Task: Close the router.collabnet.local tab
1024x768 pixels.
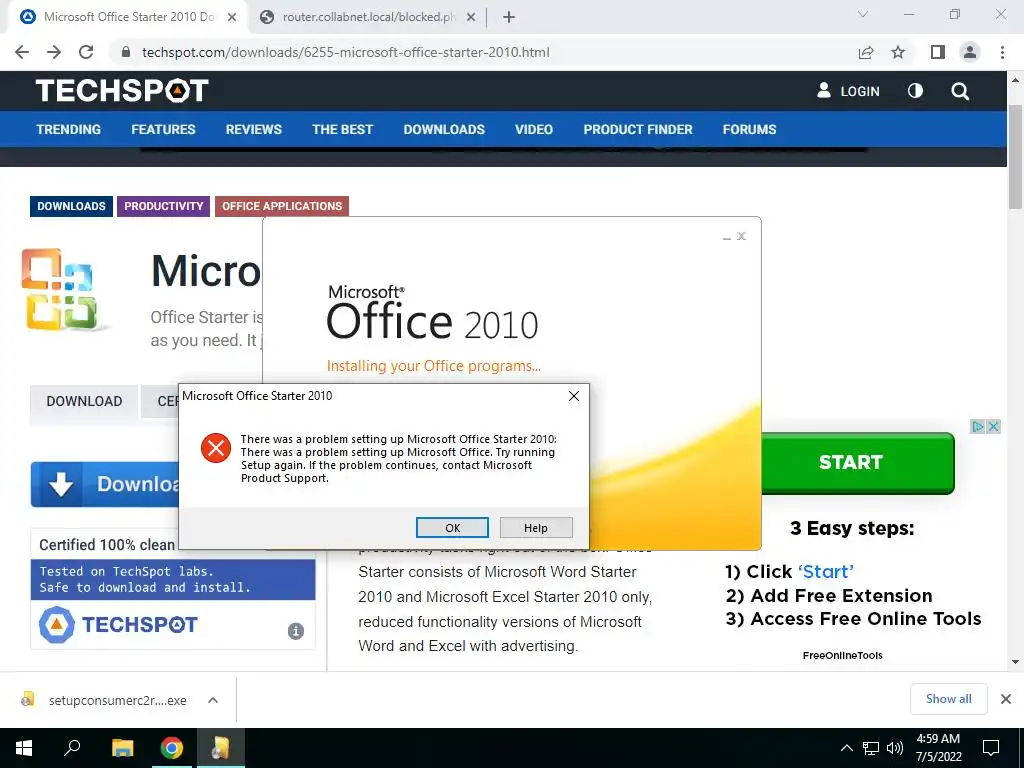Action: pos(471,18)
